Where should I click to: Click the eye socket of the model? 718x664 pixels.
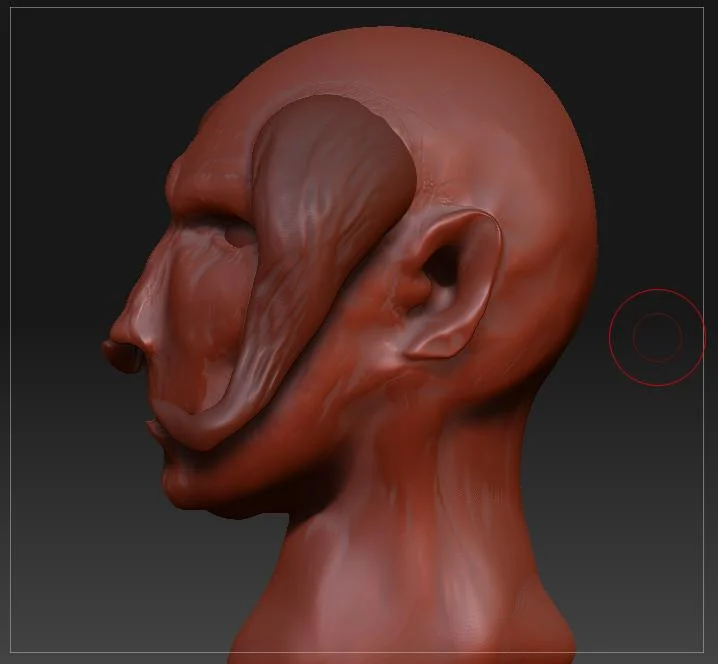(237, 234)
